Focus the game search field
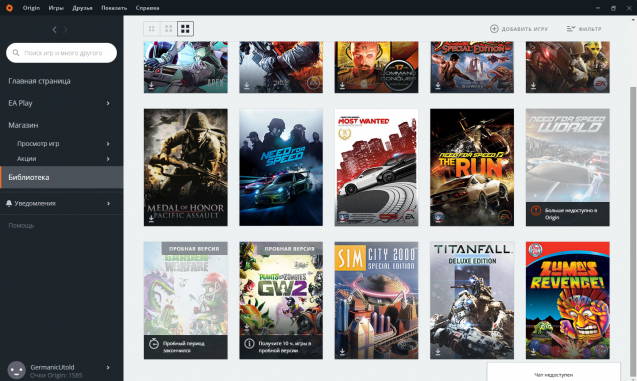 [x=61, y=53]
